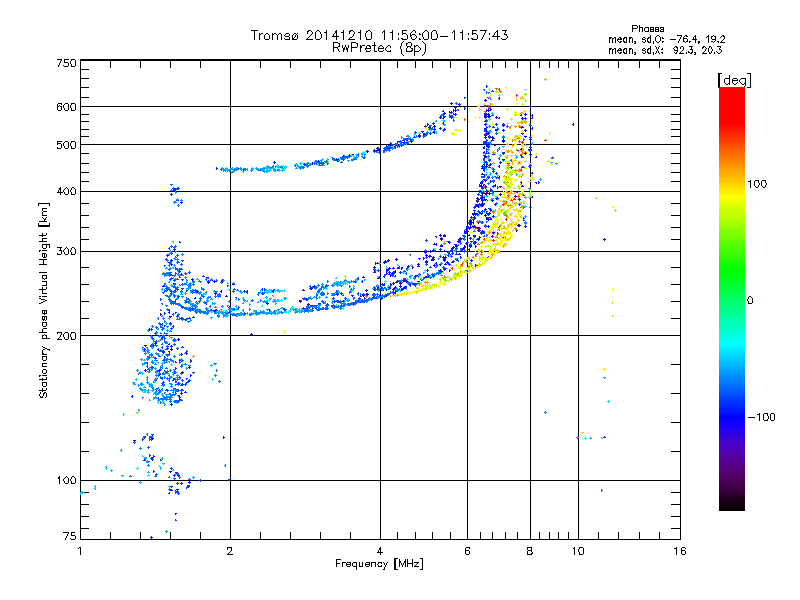Click the y-axis tick label '100'

pos(67,480)
